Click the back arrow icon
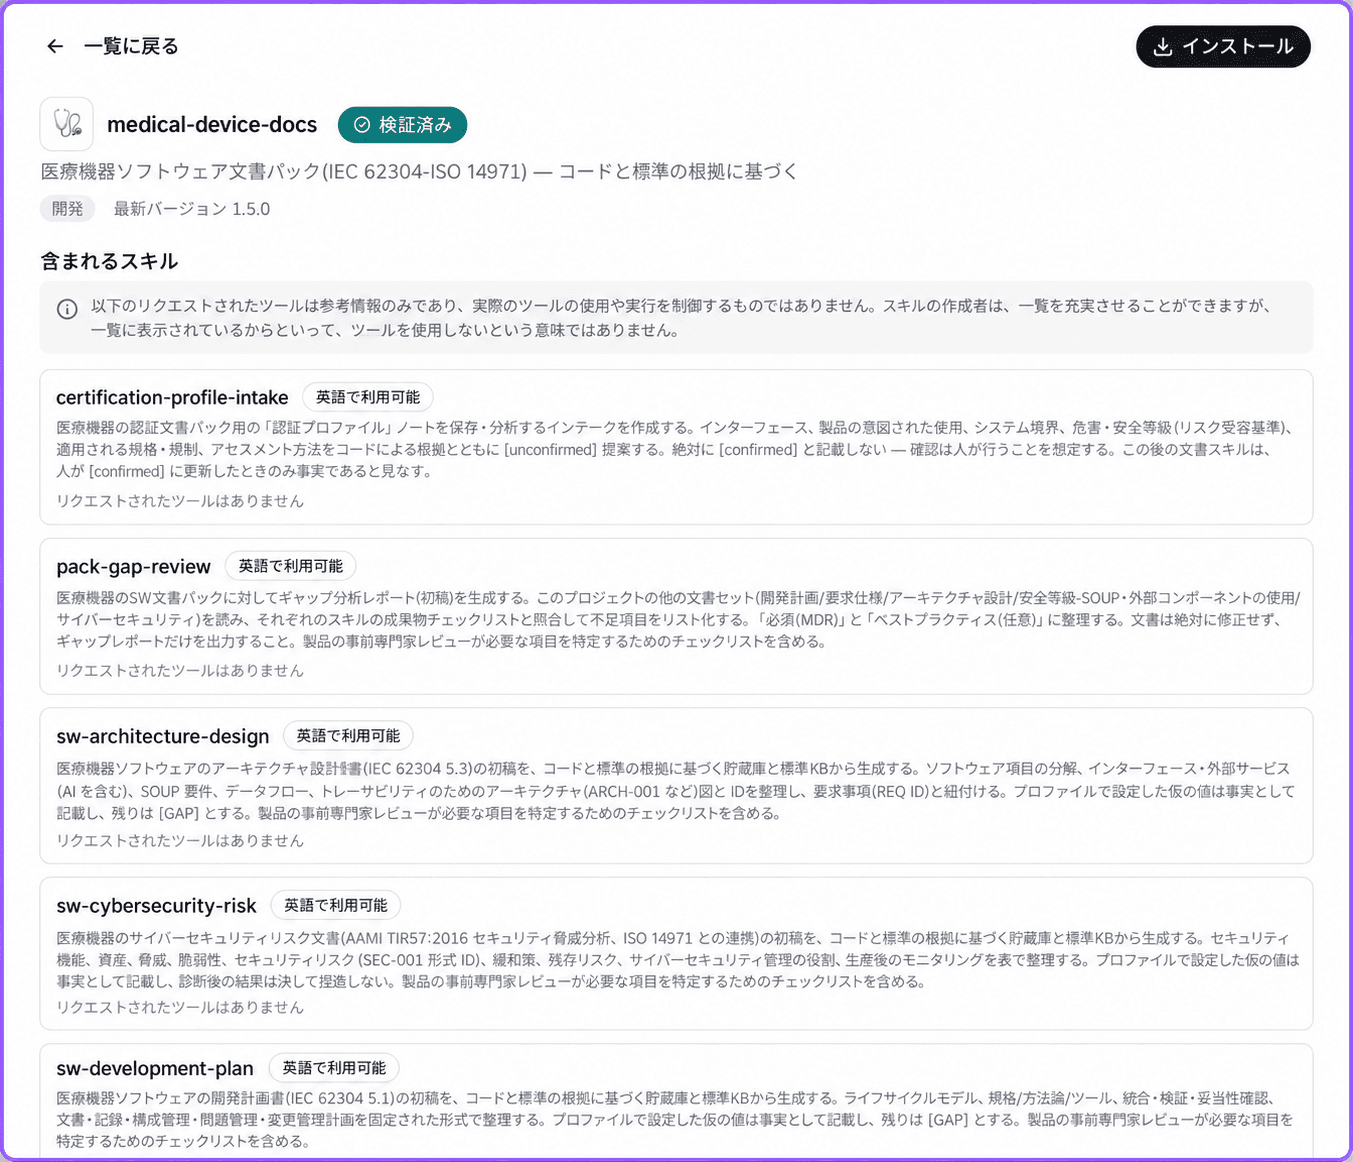The height and width of the screenshot is (1162, 1353). point(55,46)
